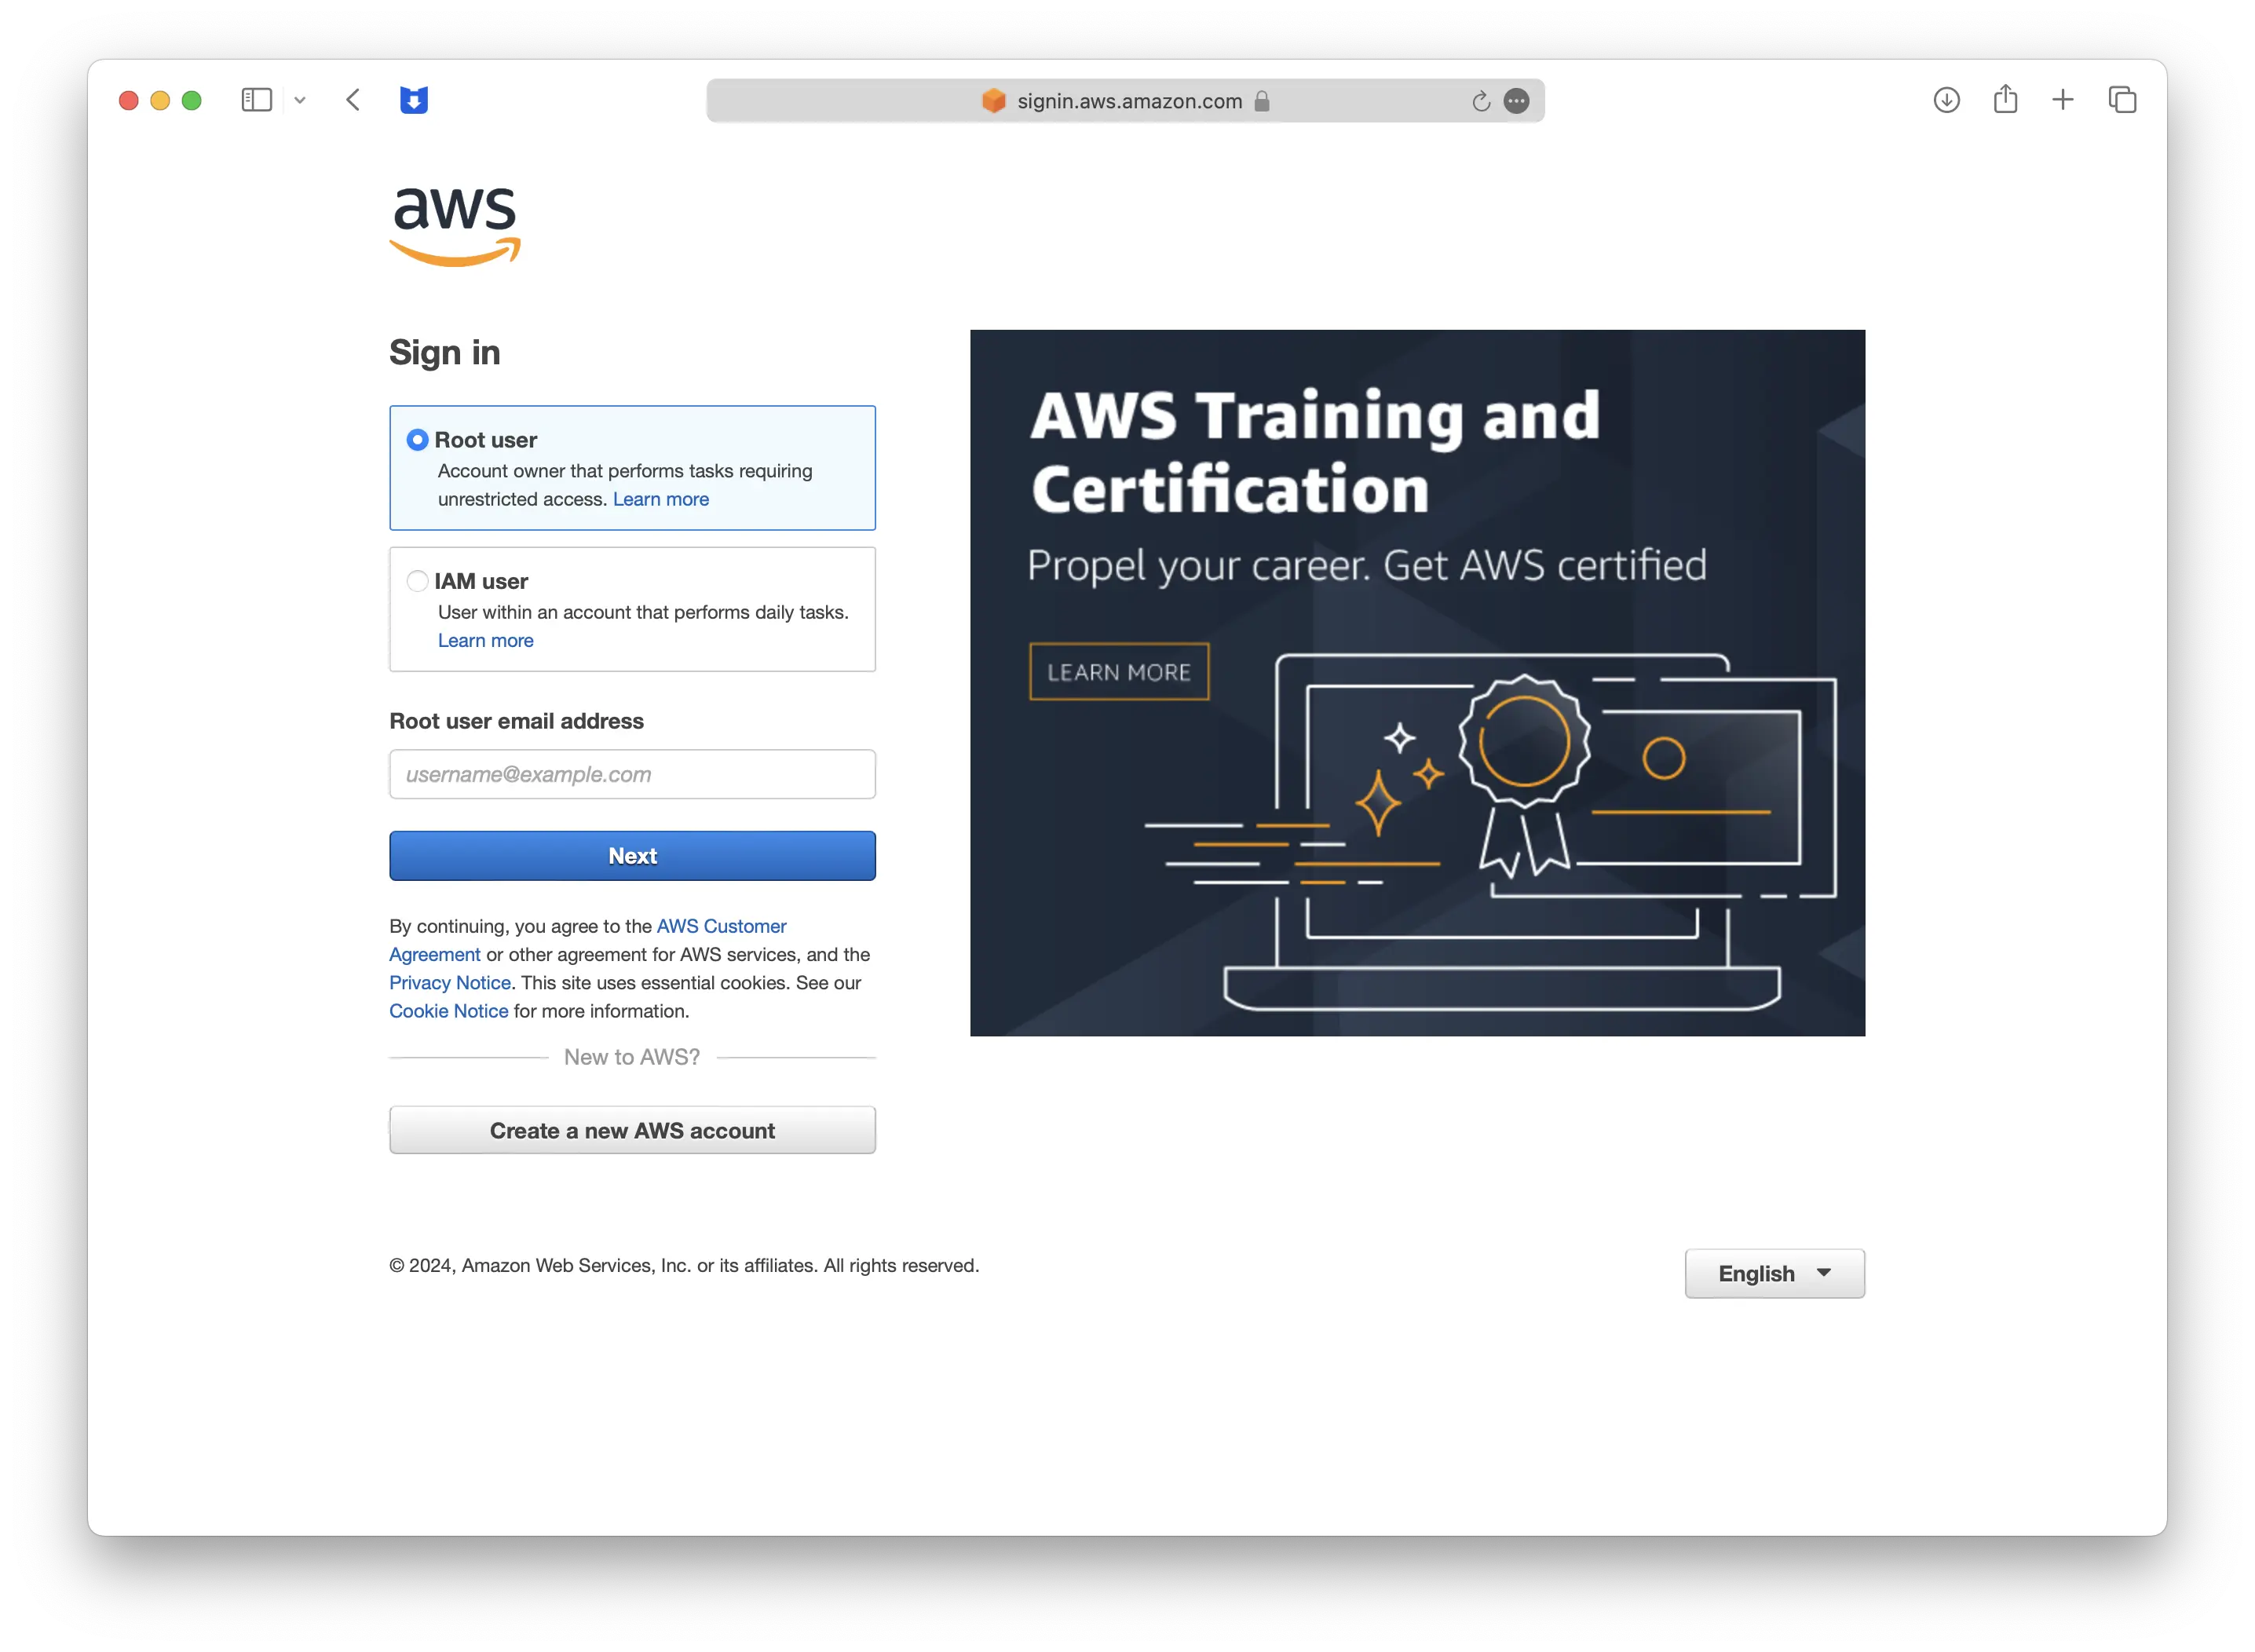Minimize the window with yellow button
This screenshot has height=1652, width=2255.
160,100
